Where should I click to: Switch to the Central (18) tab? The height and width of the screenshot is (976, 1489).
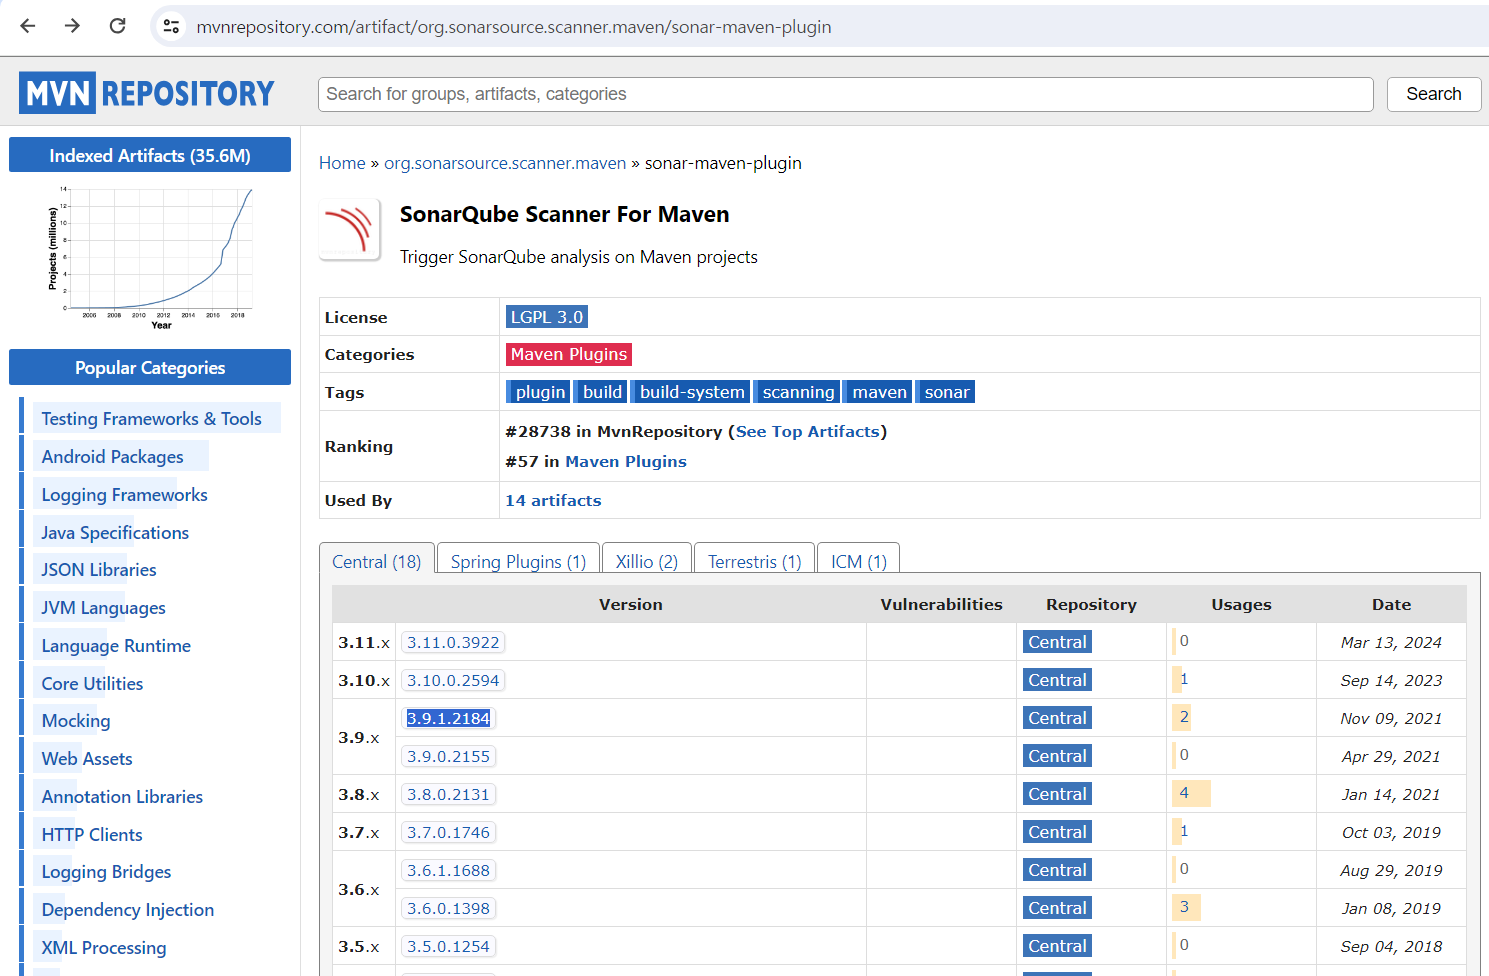coord(377,561)
